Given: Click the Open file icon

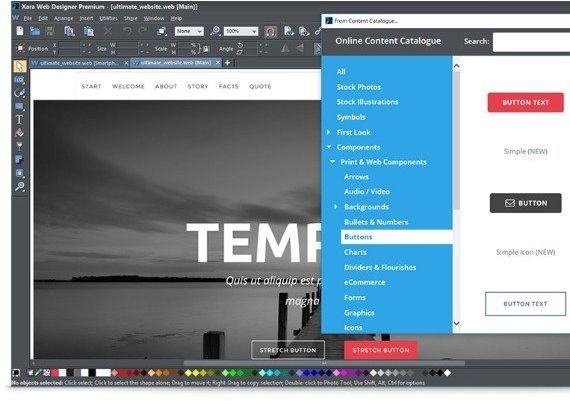Looking at the screenshot, I should tap(35, 31).
